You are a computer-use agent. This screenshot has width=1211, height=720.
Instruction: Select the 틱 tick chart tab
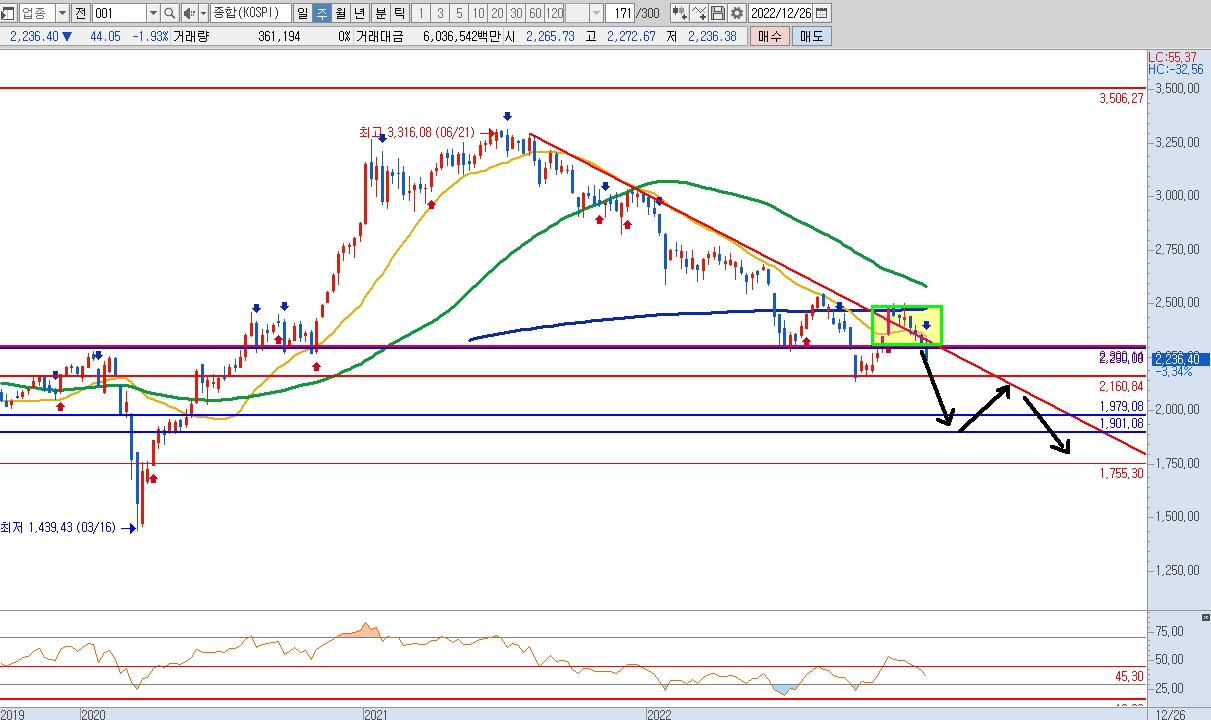[x=399, y=13]
